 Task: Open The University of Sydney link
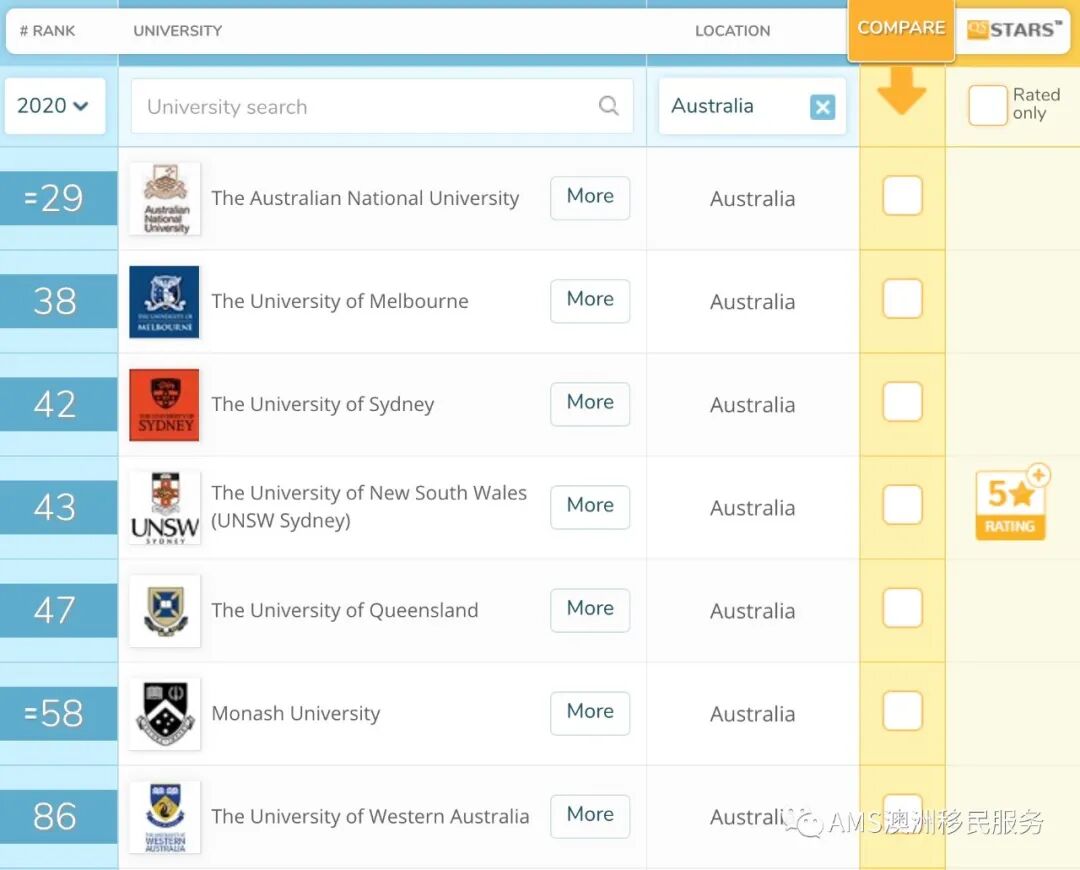click(322, 404)
